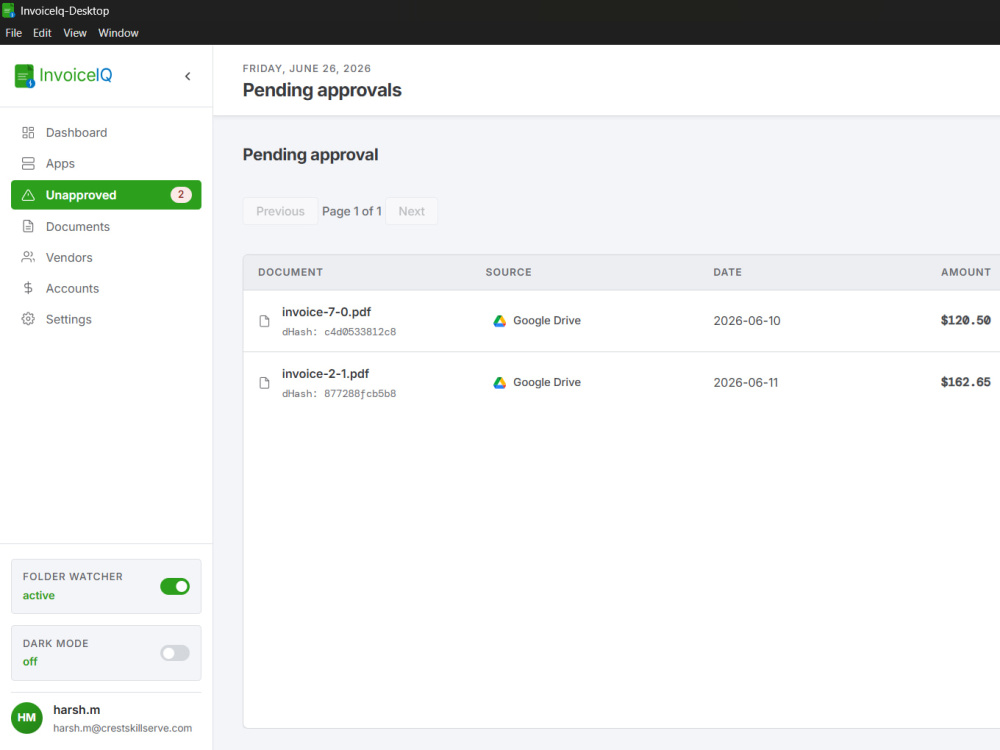Click the Folder Watcher active status text
Screen dimensions: 1000x750
point(39,595)
